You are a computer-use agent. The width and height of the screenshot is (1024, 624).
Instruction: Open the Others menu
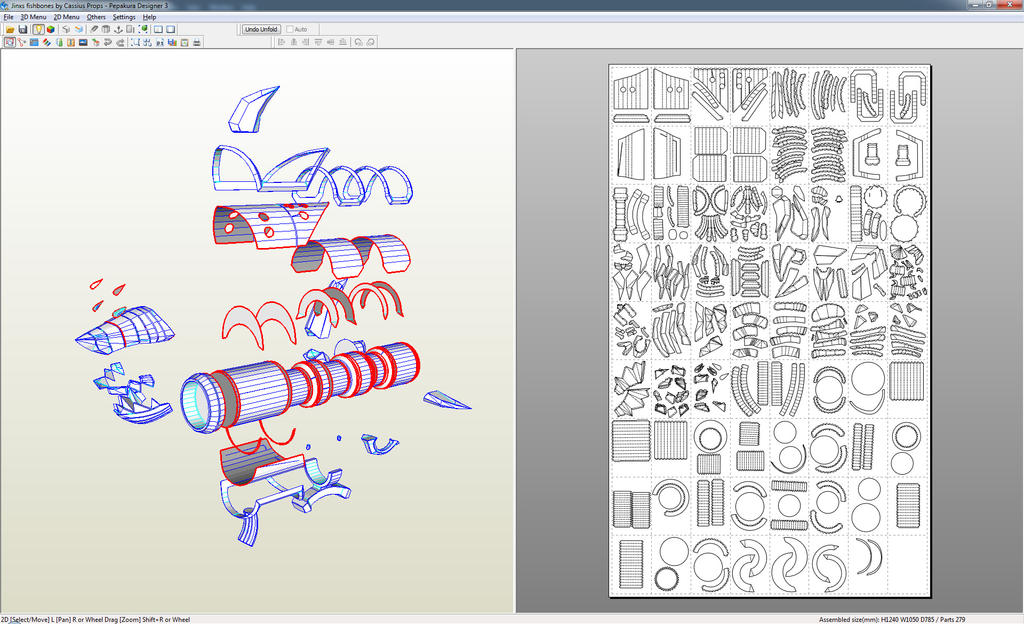click(x=96, y=17)
